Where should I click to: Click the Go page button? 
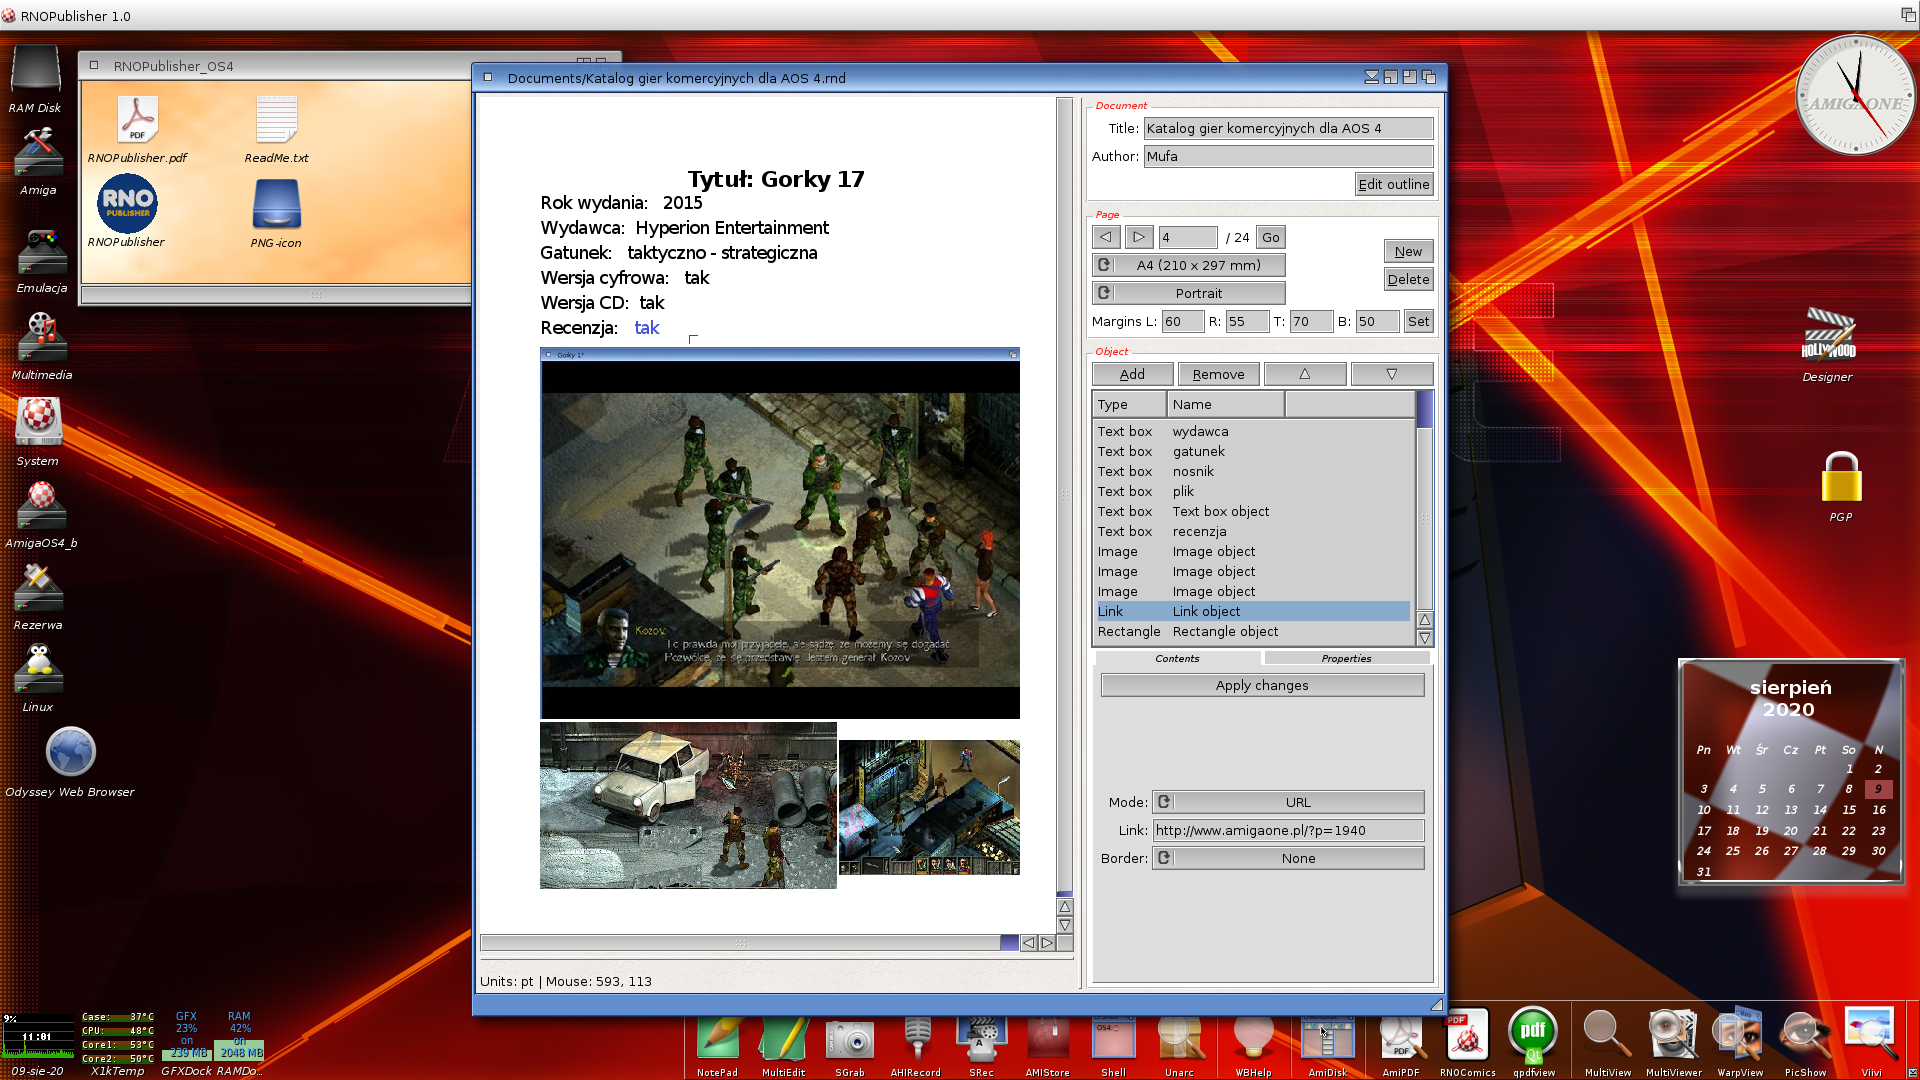click(1270, 237)
